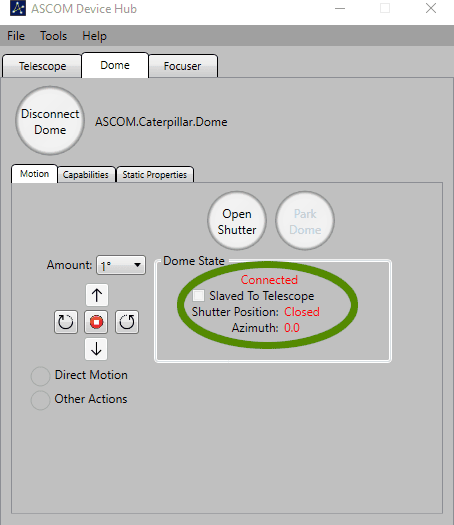
Task: Open the Help menu
Action: coord(94,35)
